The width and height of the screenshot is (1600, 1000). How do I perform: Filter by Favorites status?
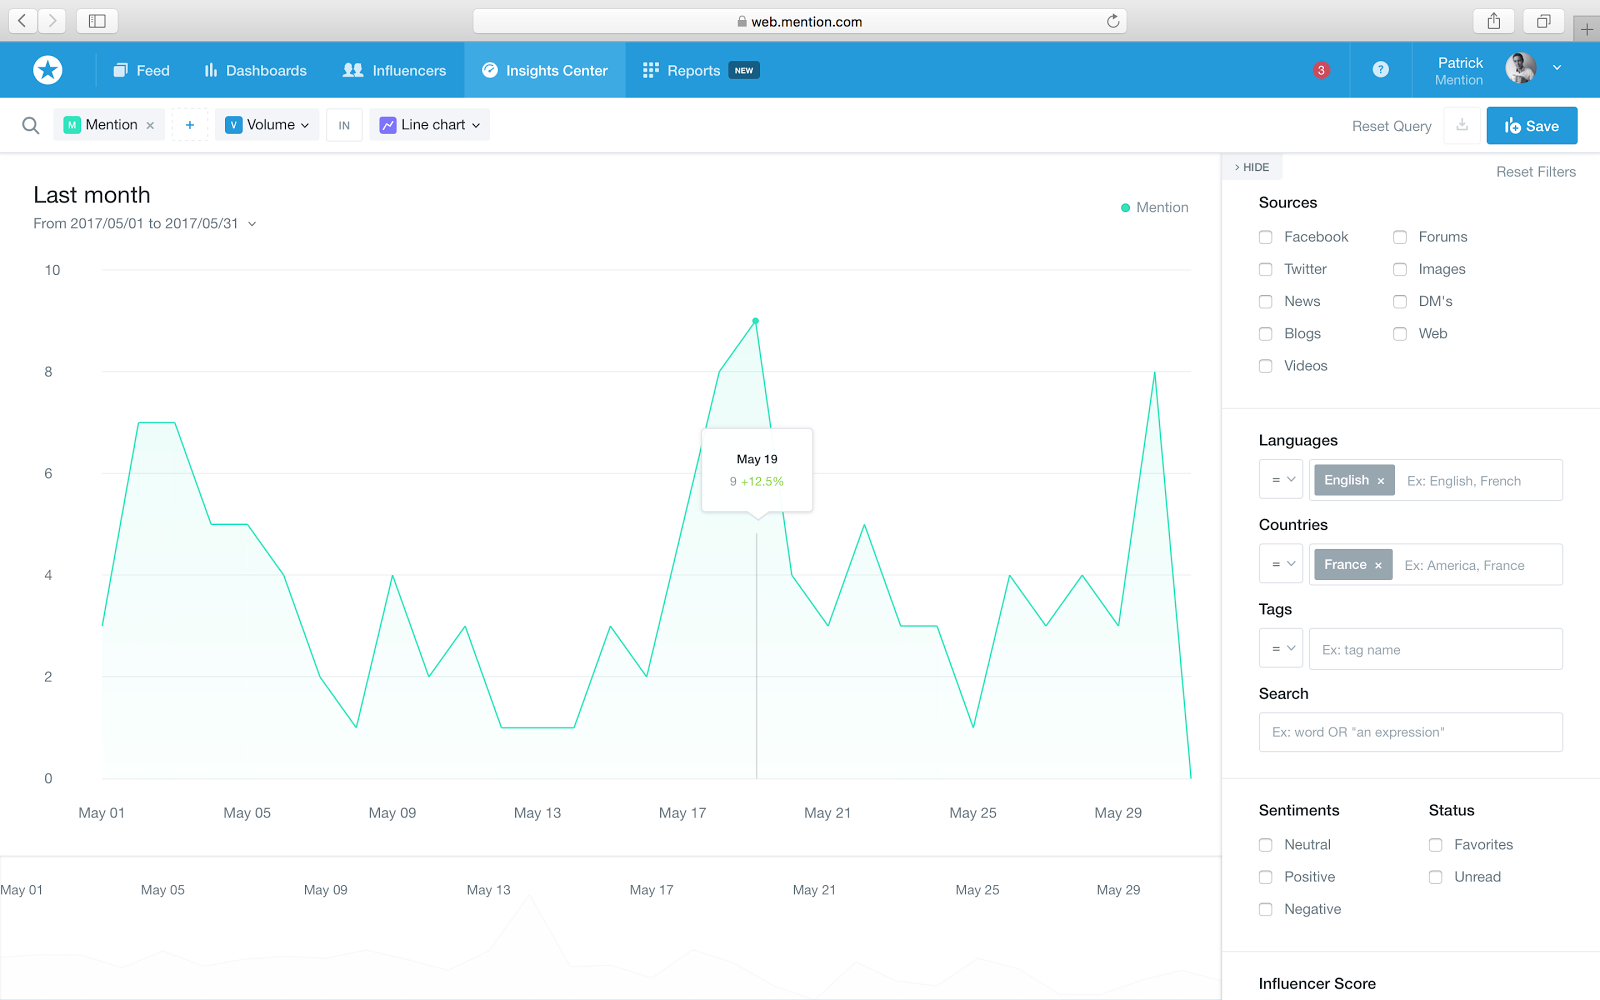[1435, 845]
